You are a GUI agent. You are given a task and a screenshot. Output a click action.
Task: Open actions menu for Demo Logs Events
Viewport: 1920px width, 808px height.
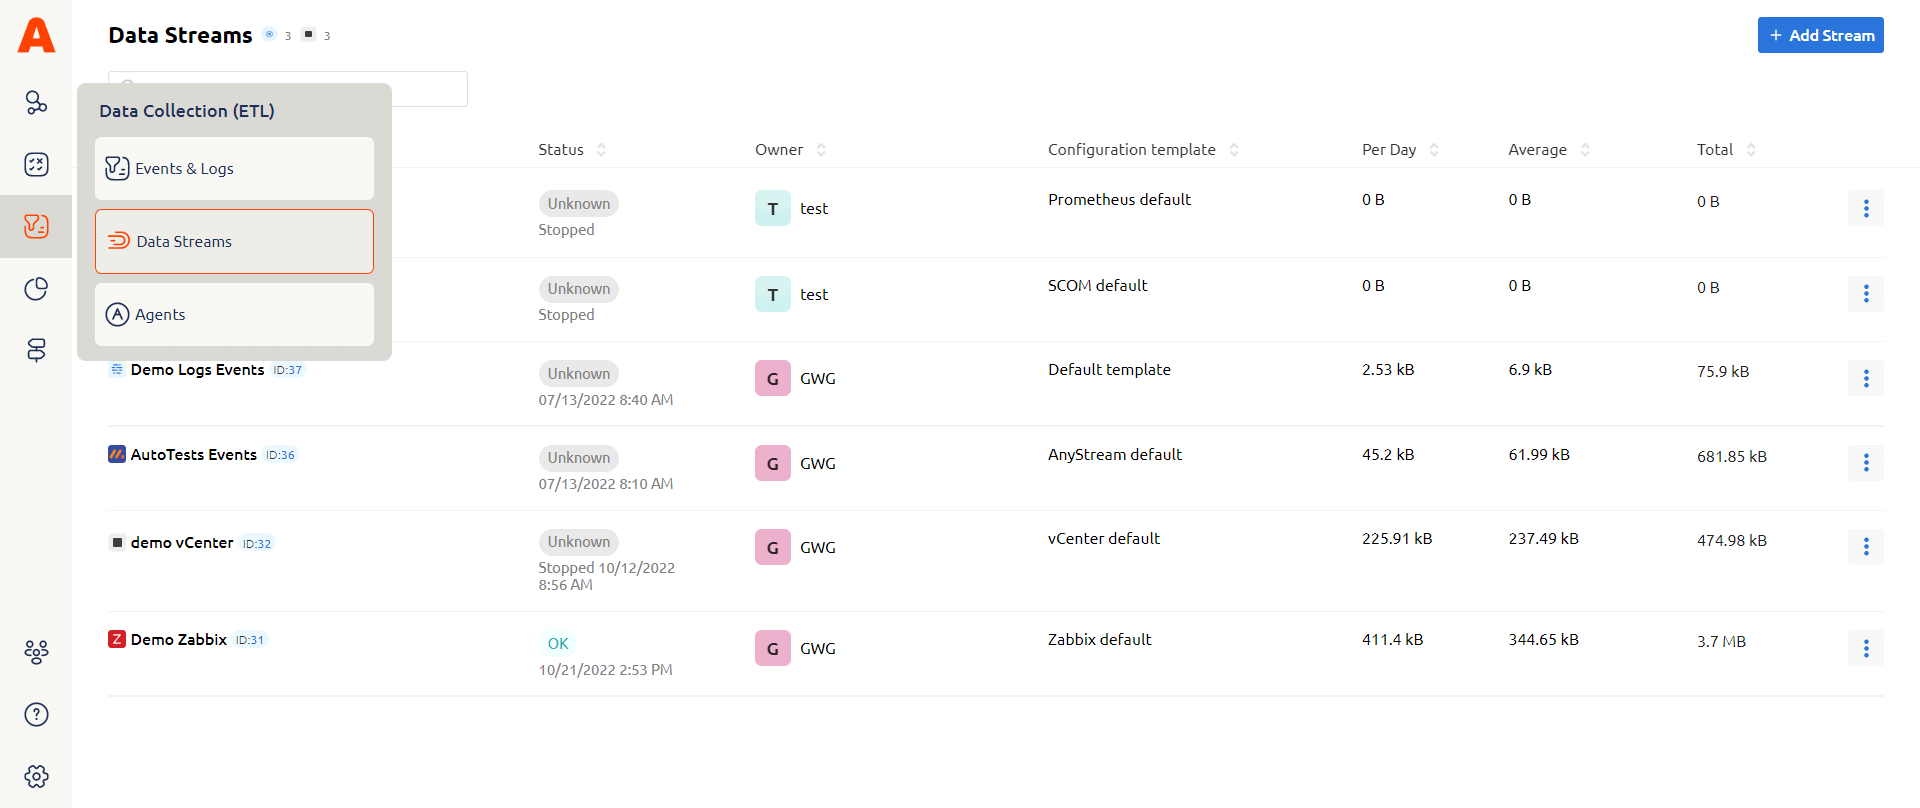click(1866, 378)
